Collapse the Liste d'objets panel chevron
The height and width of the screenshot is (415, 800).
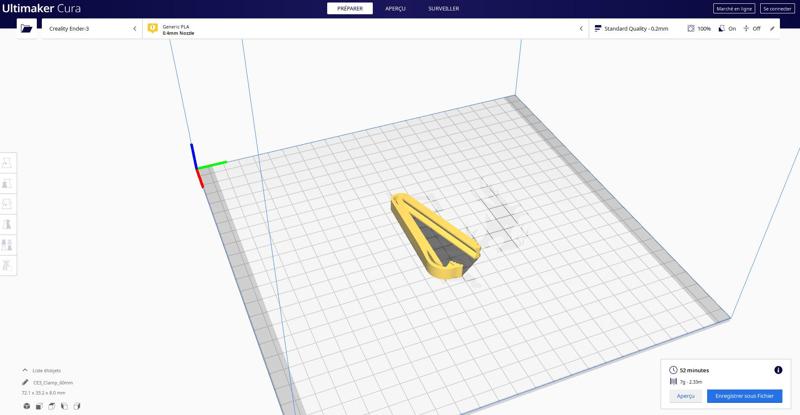tap(25, 370)
